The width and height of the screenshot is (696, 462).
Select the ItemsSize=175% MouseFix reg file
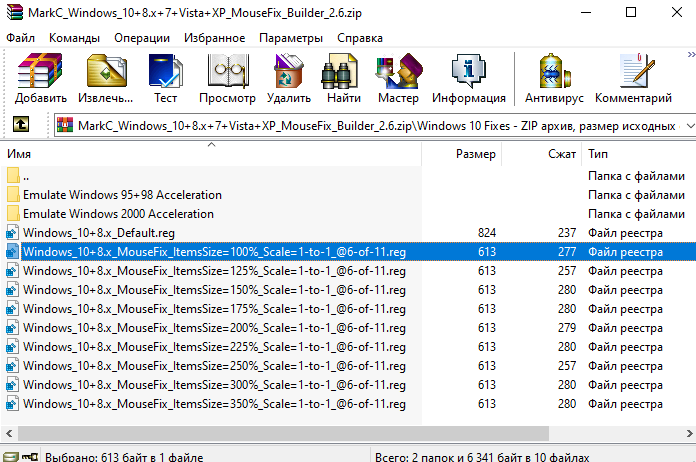(x=214, y=309)
